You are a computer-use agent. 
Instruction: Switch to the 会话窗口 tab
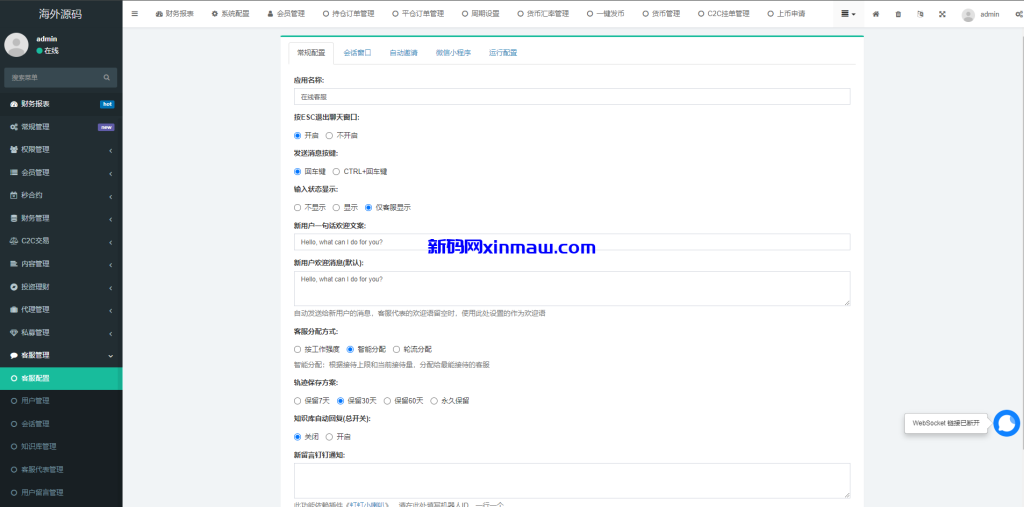(357, 53)
